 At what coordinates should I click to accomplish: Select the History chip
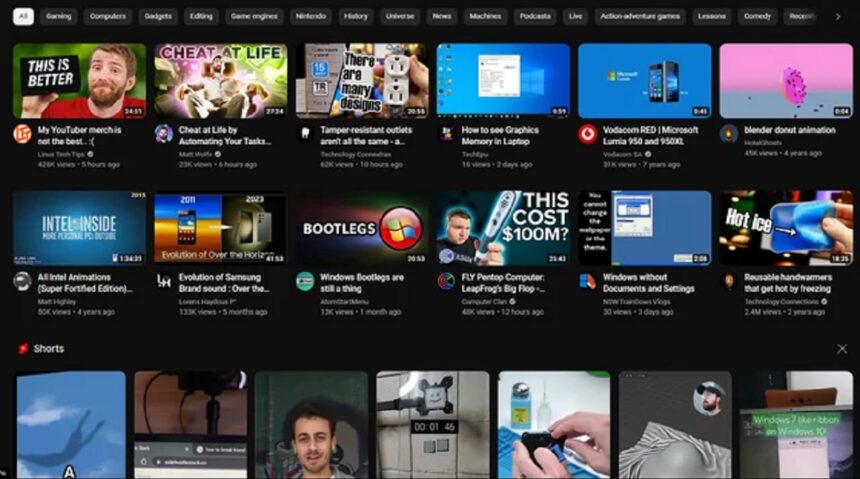point(355,16)
